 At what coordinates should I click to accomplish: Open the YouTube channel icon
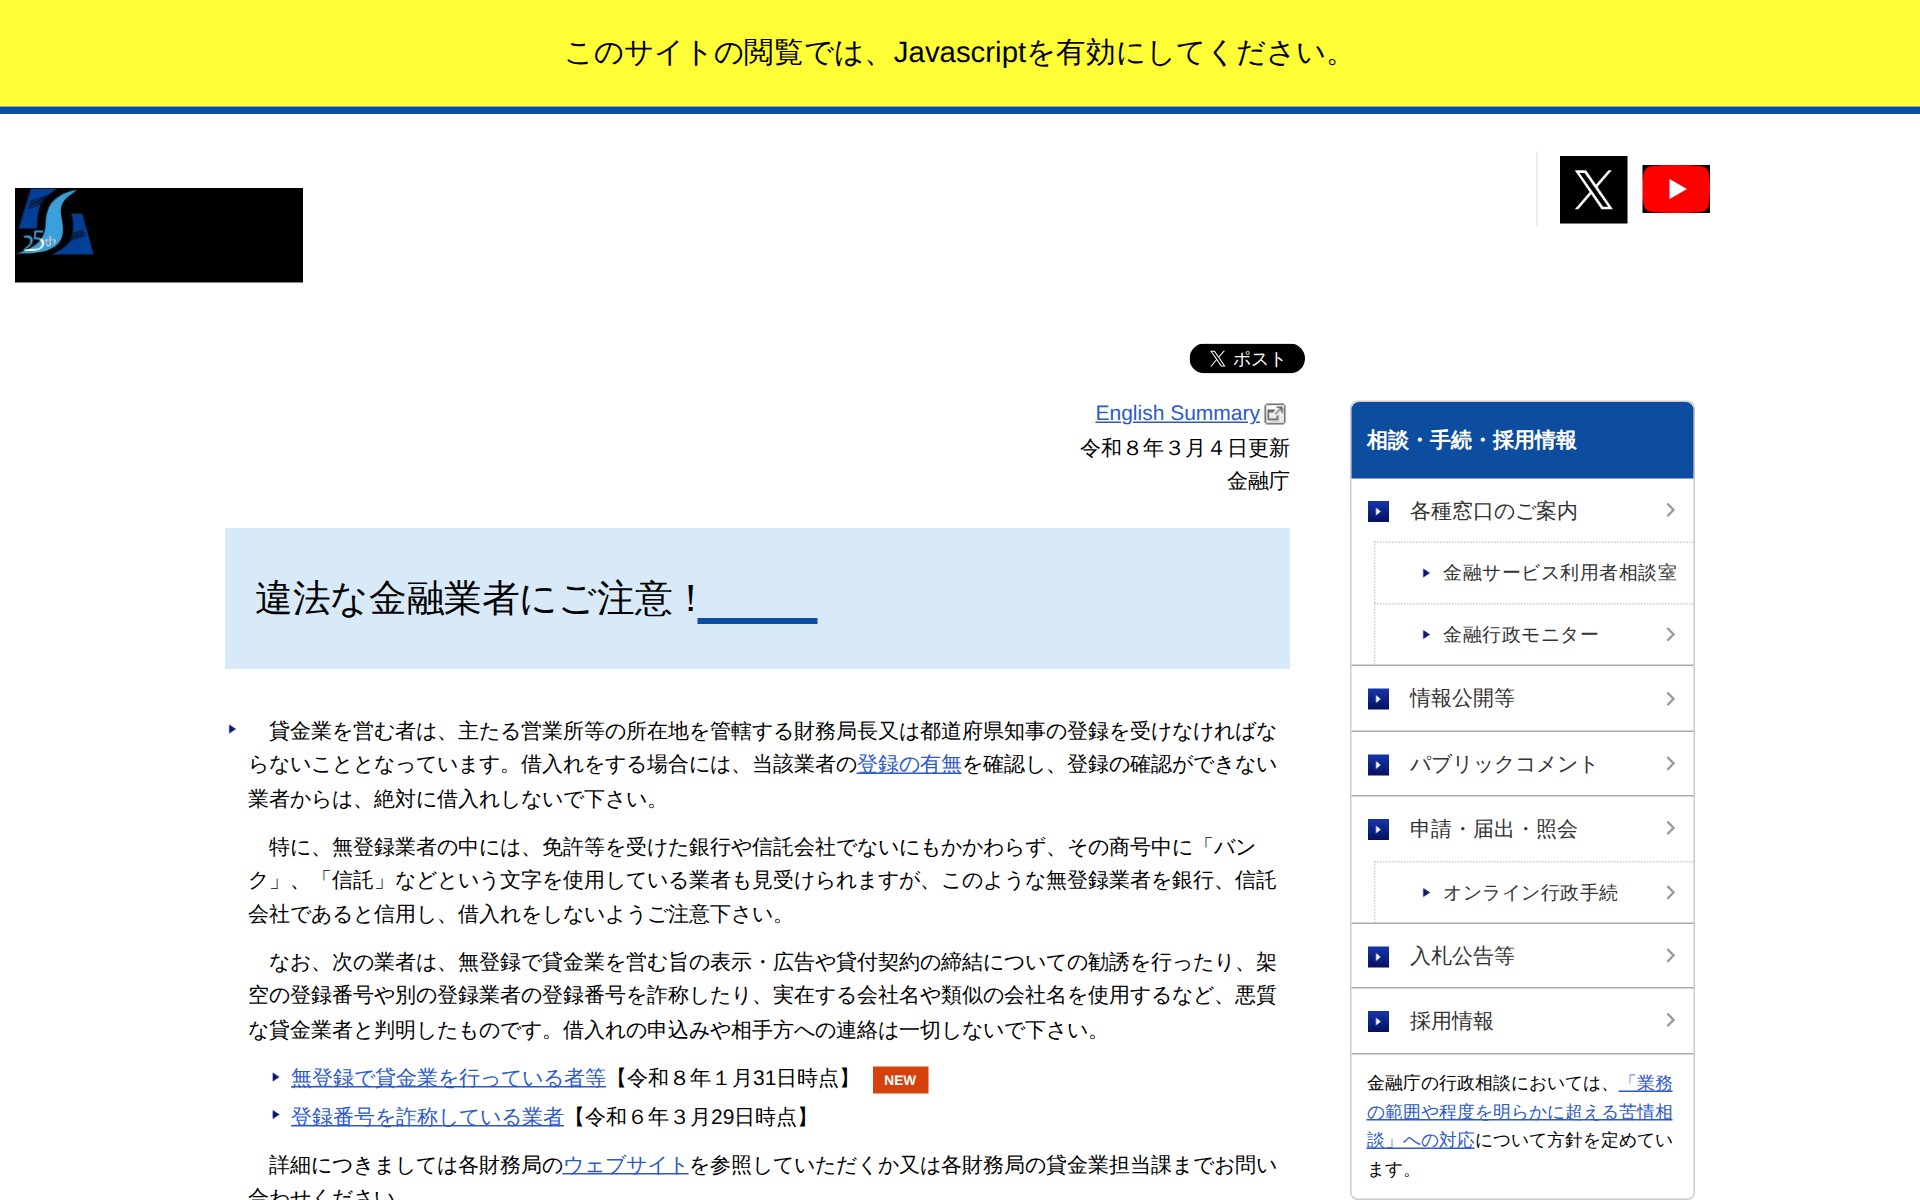tap(1675, 190)
